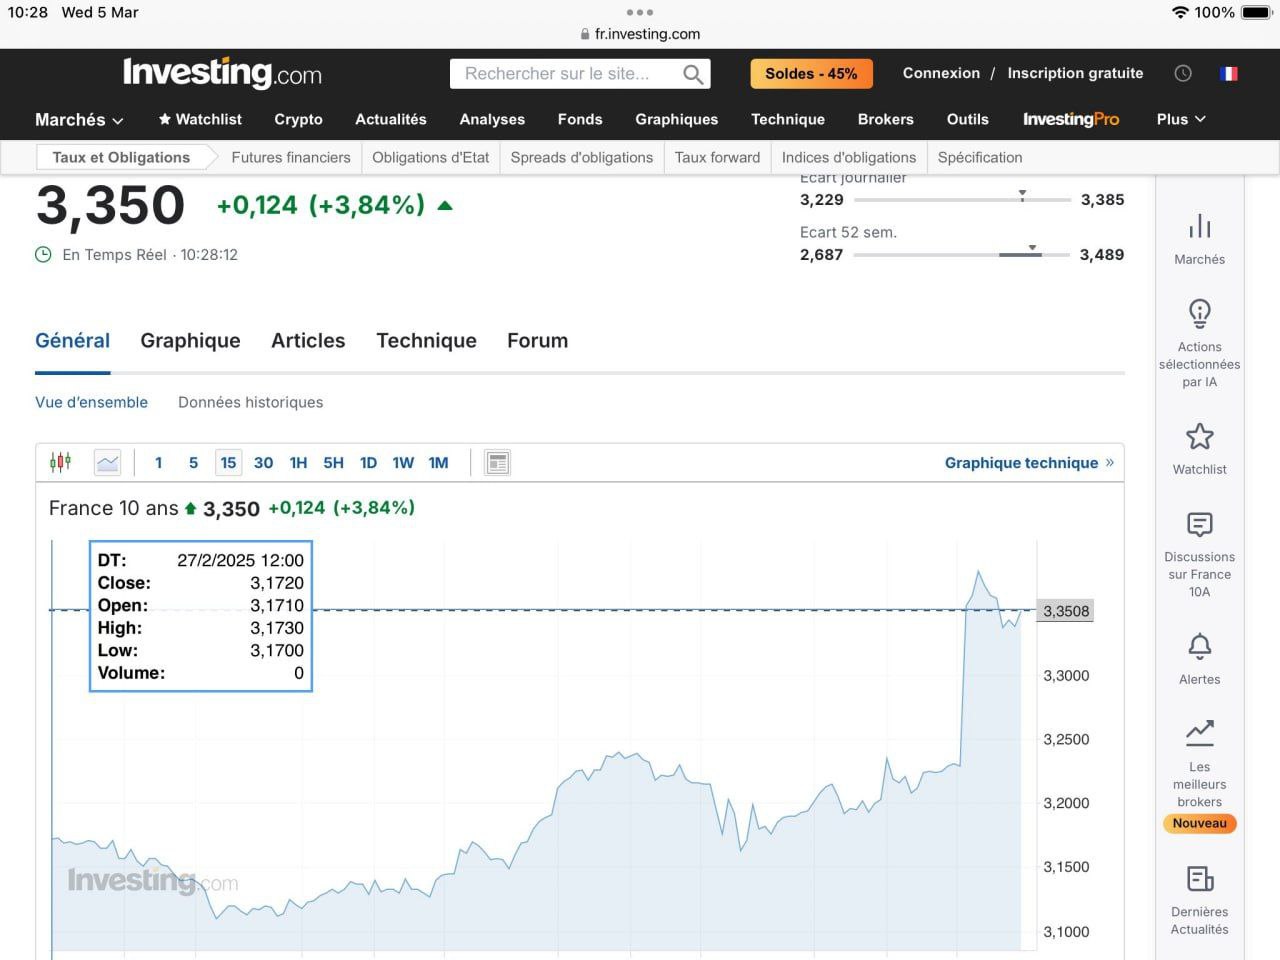Screen dimensions: 1280x960
Task: Select the area chart type icon
Action: [107, 462]
